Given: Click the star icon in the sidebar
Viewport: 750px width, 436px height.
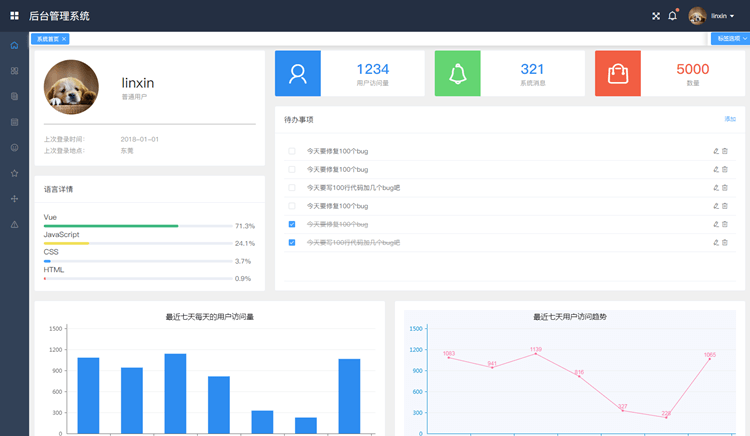Looking at the screenshot, I should click(14, 173).
